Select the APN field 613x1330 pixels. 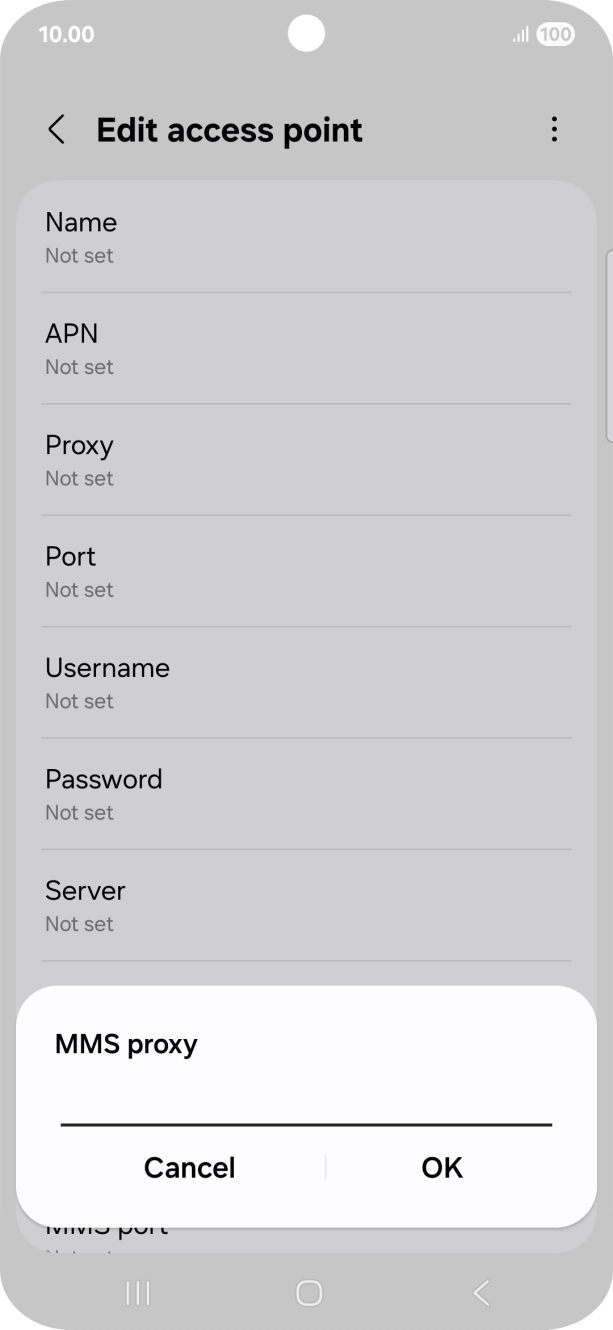(306, 348)
